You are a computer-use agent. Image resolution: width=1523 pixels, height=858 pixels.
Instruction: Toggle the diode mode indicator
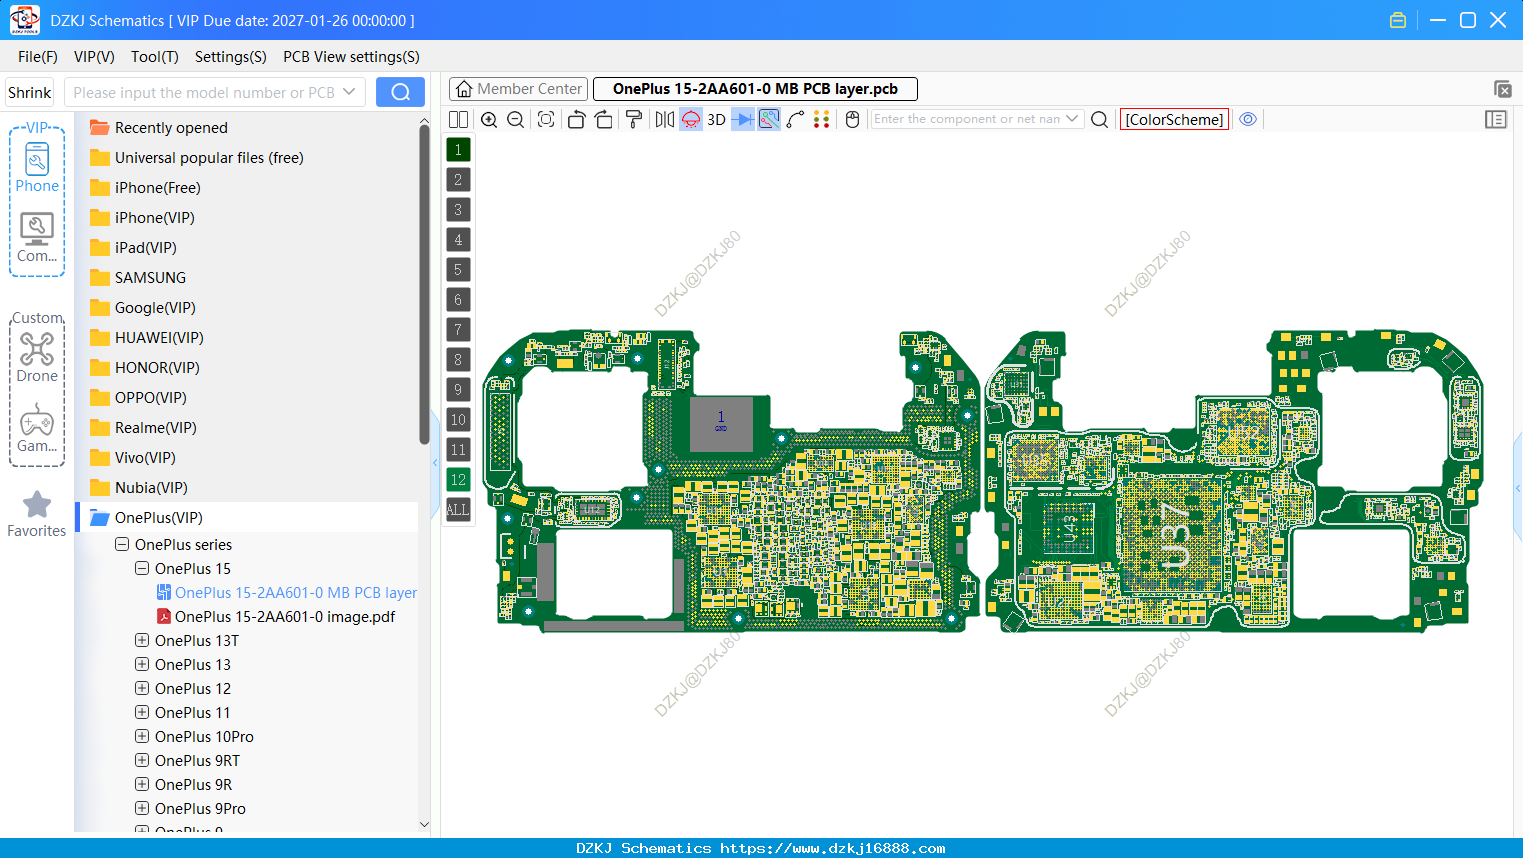click(743, 119)
